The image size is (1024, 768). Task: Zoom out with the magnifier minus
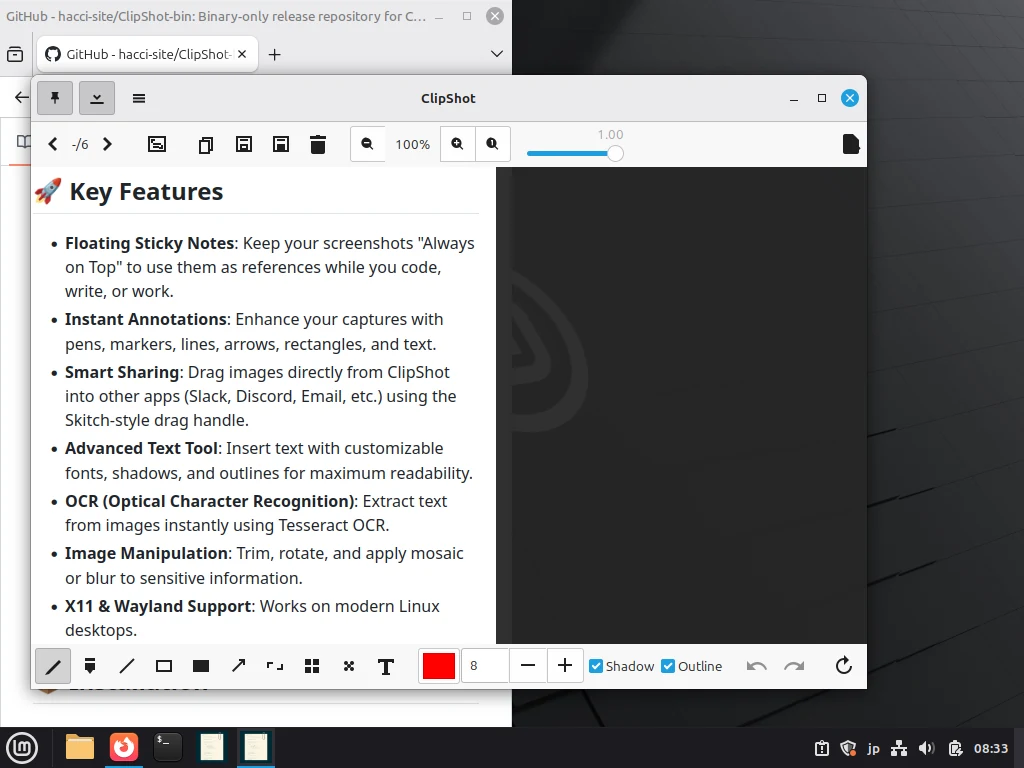(367, 144)
